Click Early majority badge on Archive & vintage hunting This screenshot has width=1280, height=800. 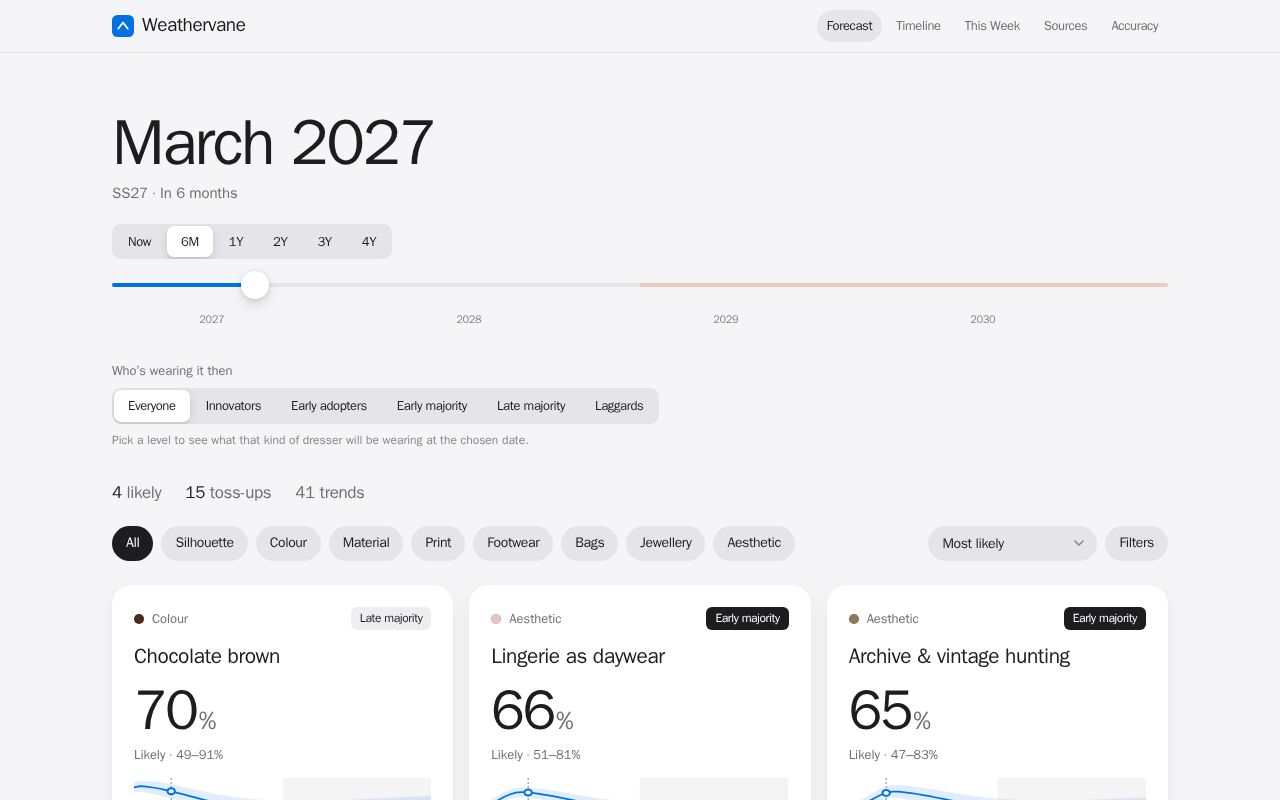[1105, 619]
